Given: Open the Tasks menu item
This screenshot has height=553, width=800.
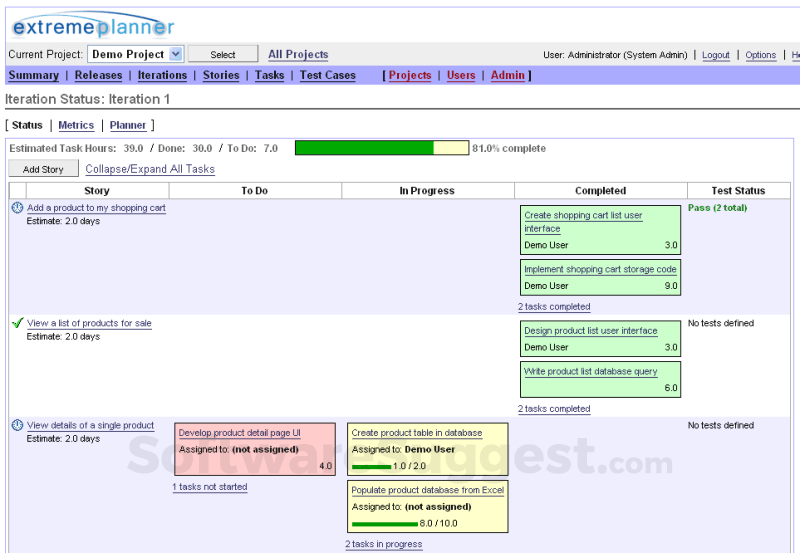Looking at the screenshot, I should (x=269, y=75).
